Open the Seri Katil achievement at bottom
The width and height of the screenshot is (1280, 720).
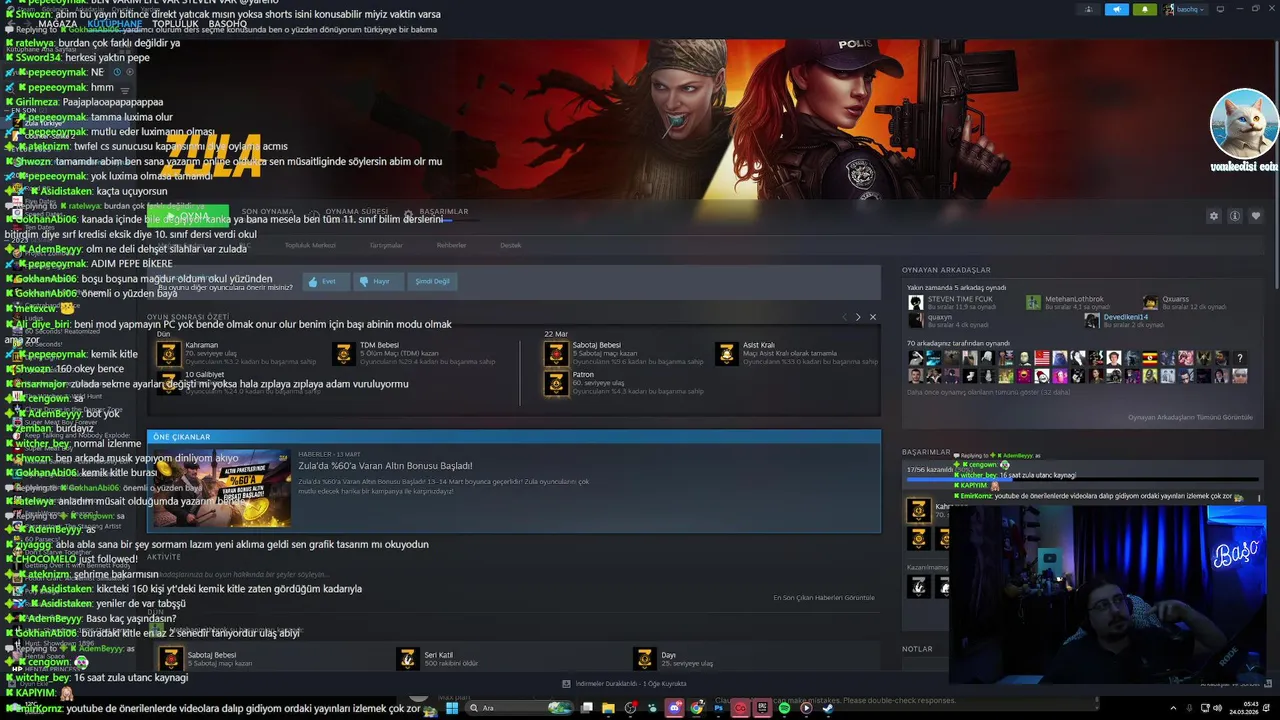click(x=407, y=659)
